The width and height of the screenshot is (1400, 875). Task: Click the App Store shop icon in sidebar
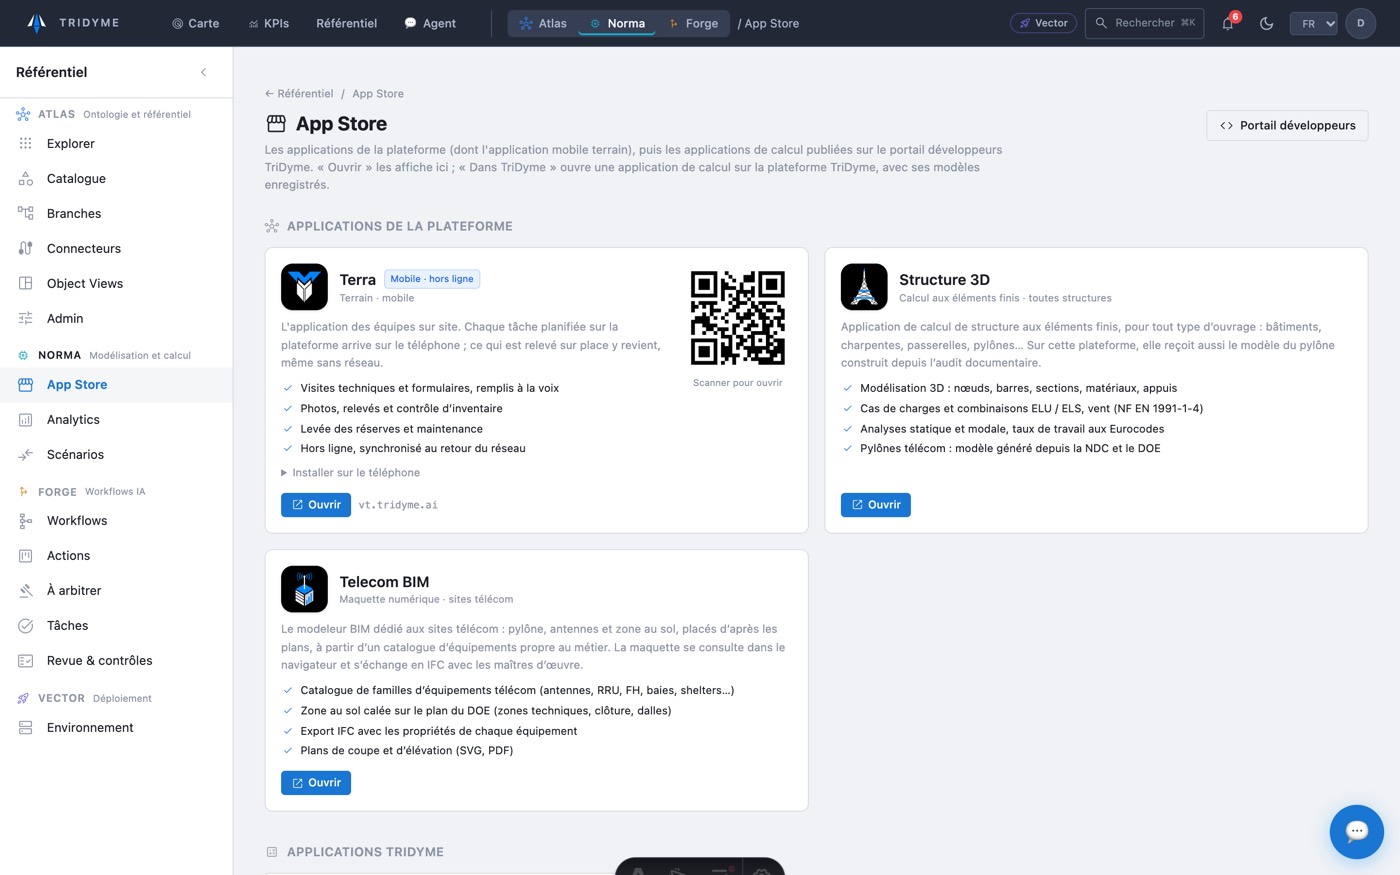point(26,384)
